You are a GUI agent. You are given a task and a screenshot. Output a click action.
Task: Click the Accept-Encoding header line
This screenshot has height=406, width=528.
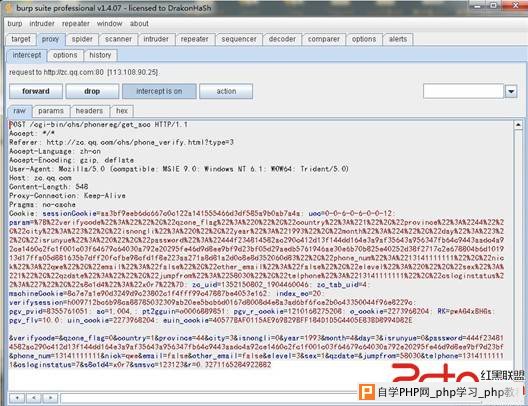point(71,160)
